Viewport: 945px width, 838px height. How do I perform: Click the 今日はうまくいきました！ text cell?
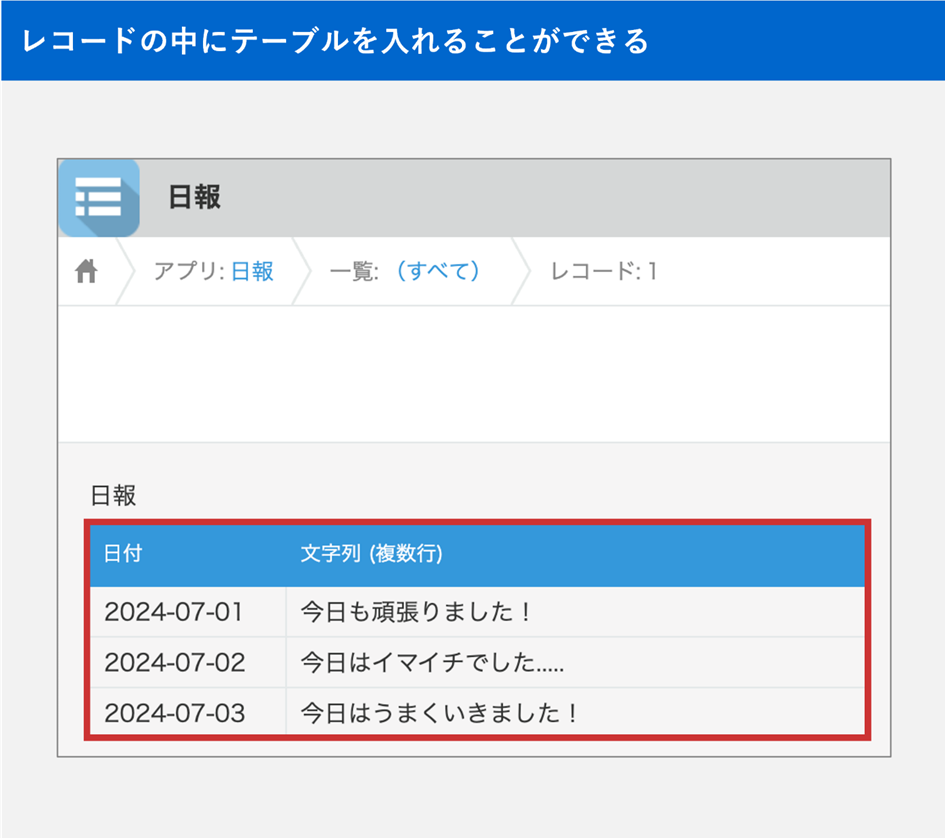(x=440, y=713)
